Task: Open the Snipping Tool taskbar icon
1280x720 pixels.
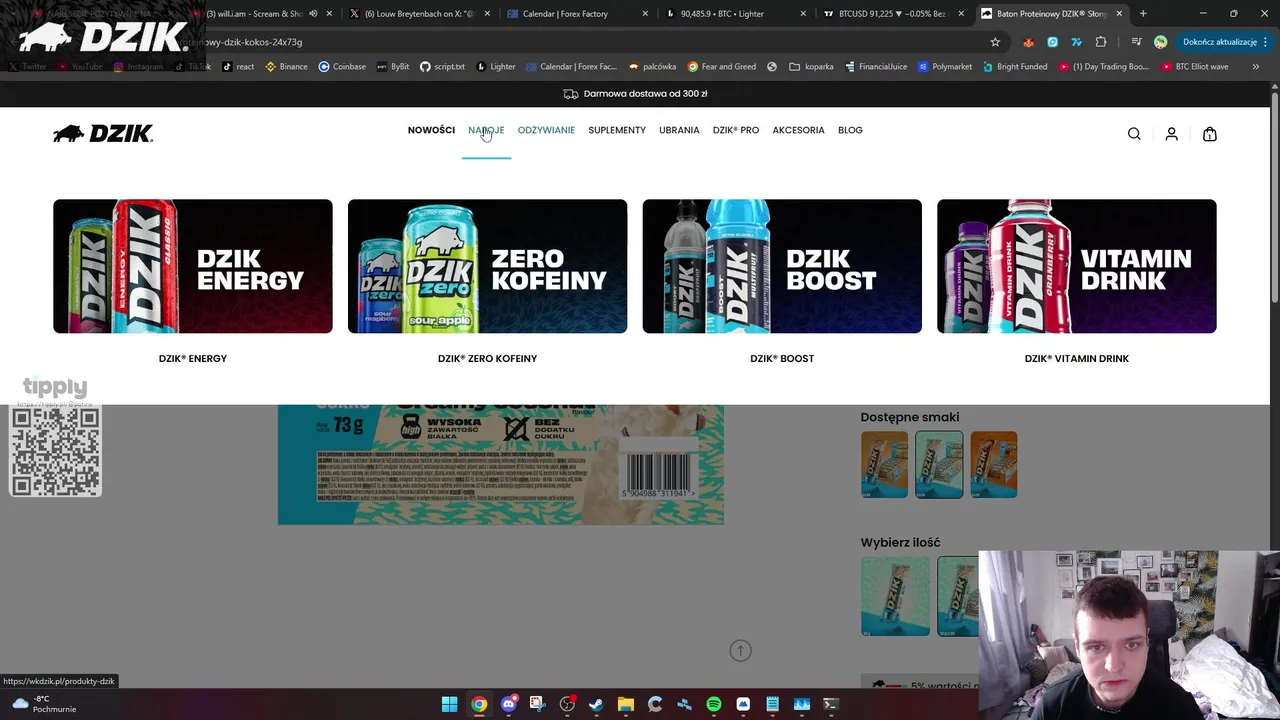Action: pos(537,704)
